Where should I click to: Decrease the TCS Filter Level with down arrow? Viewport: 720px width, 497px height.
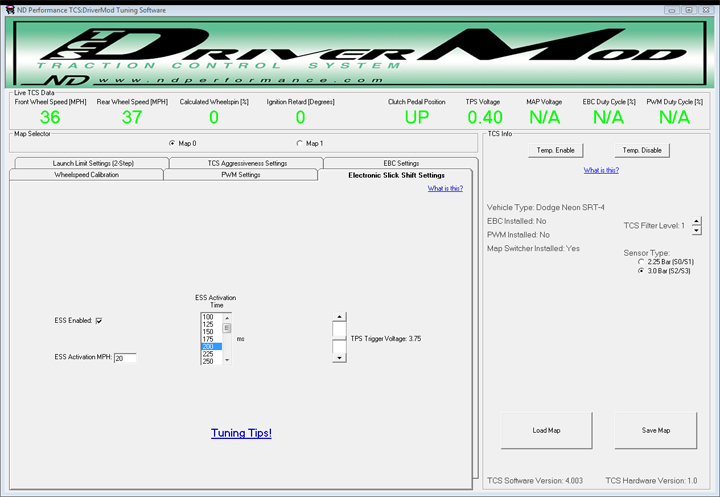(x=697, y=231)
